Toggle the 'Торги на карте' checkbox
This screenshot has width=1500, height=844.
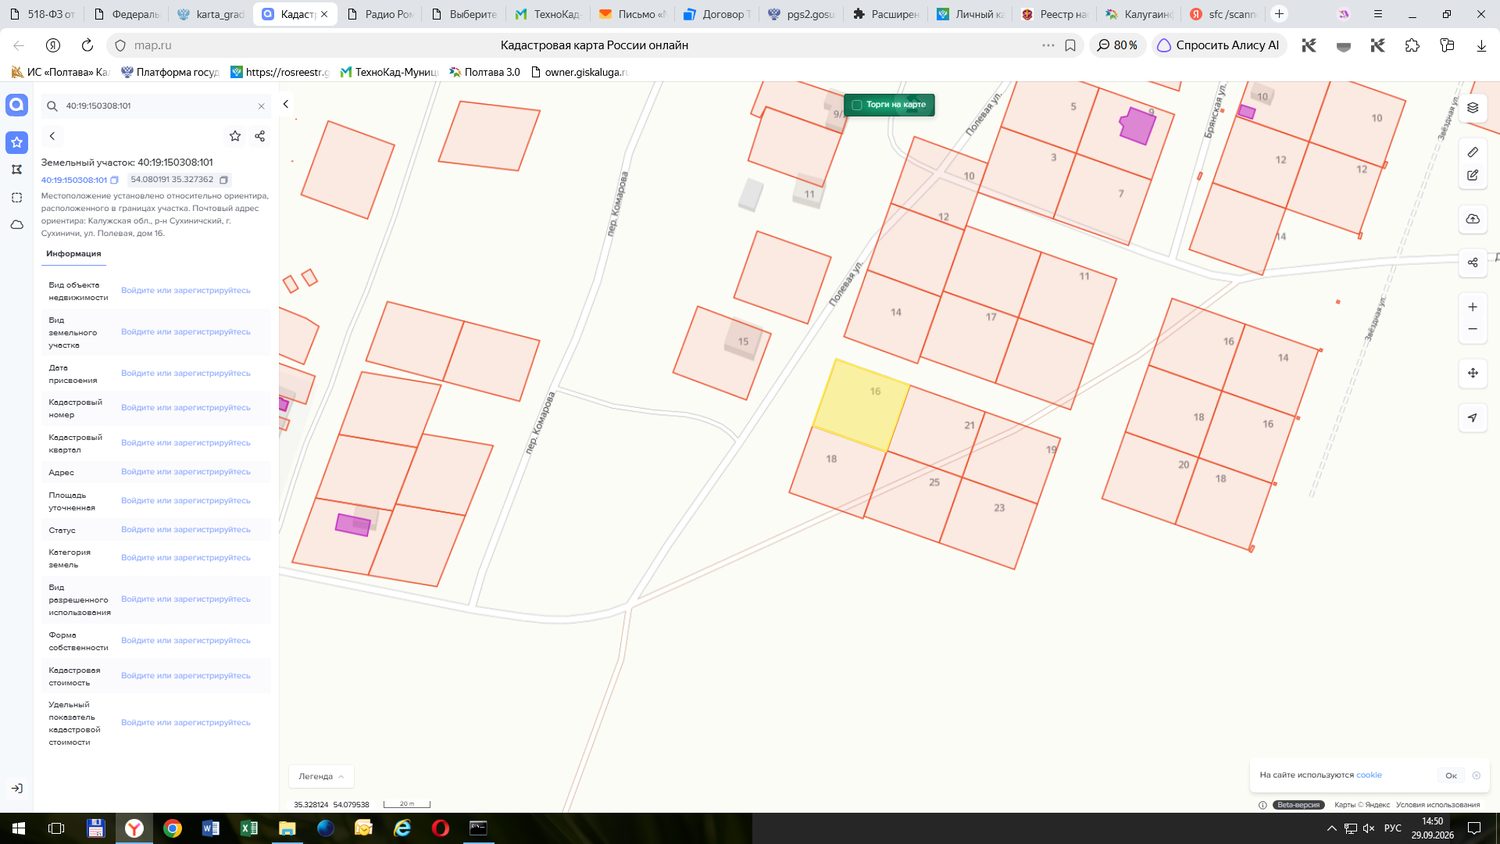857,105
